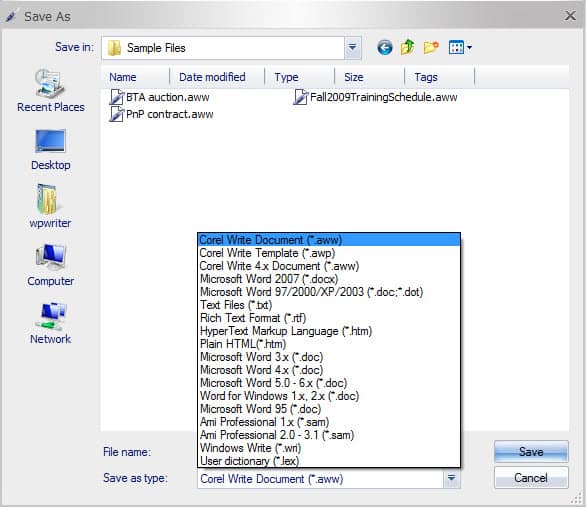Go back to last folder visited
This screenshot has width=586, height=507.
(385, 48)
